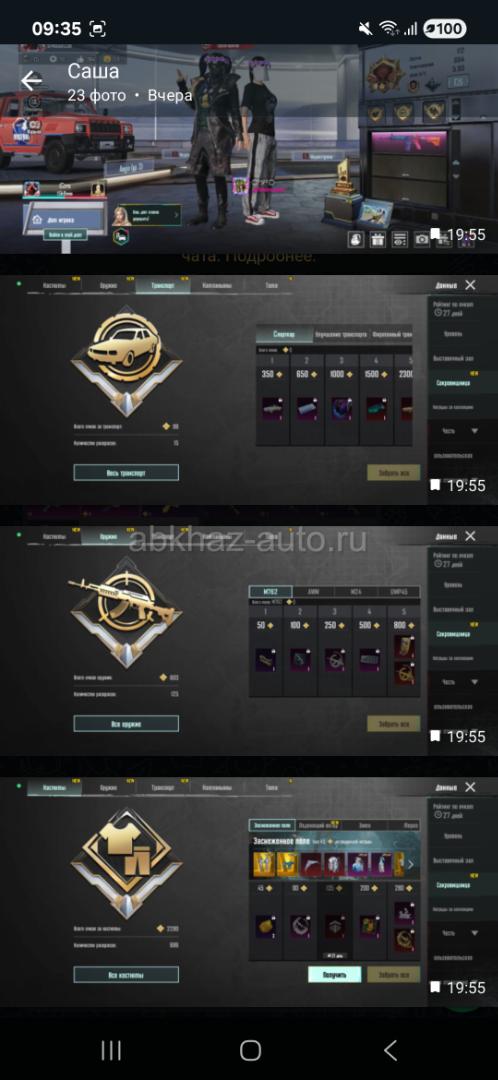Click the Получить button in the costumes screenshot
The image size is (498, 1080).
click(x=335, y=975)
